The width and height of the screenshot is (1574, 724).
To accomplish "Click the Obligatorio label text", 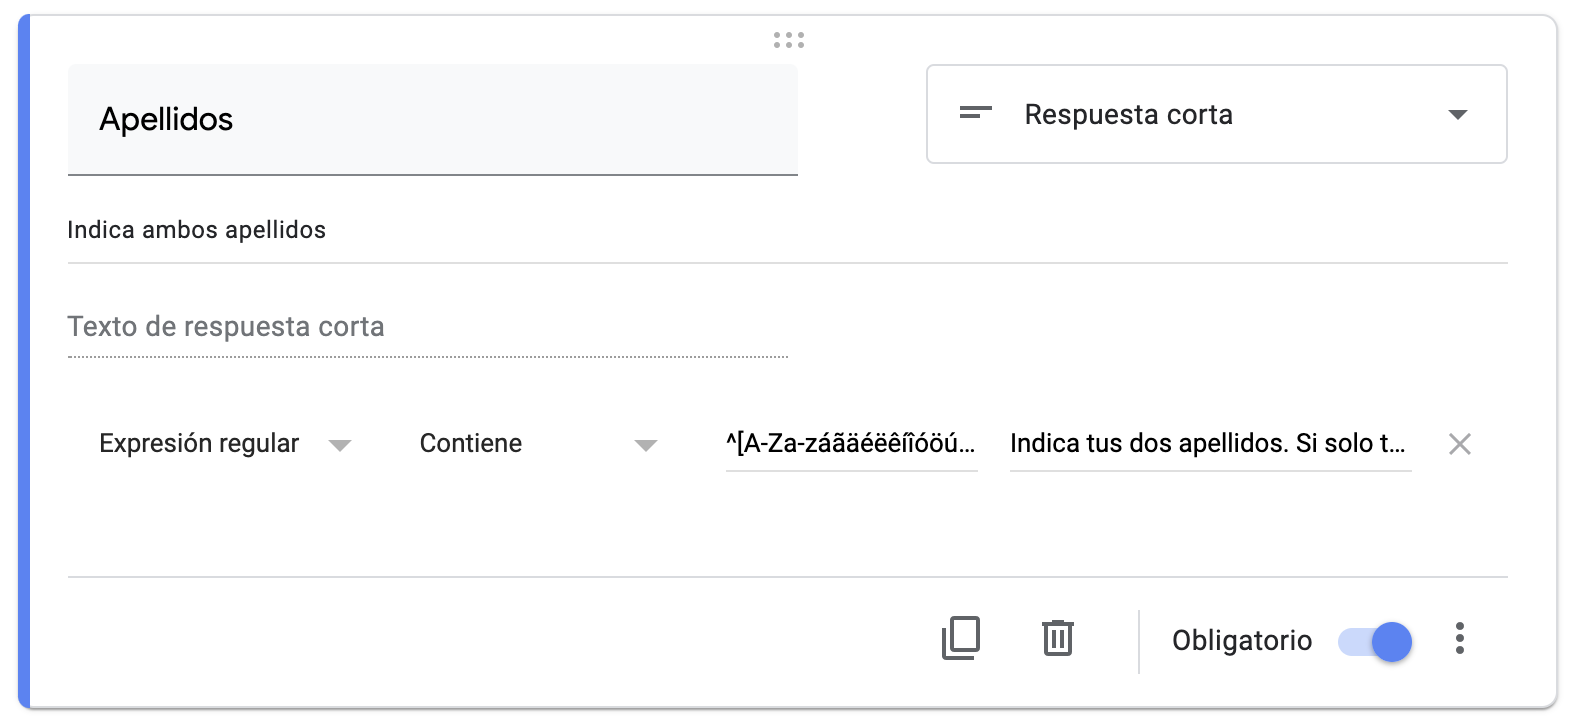I will pyautogui.click(x=1242, y=640).
